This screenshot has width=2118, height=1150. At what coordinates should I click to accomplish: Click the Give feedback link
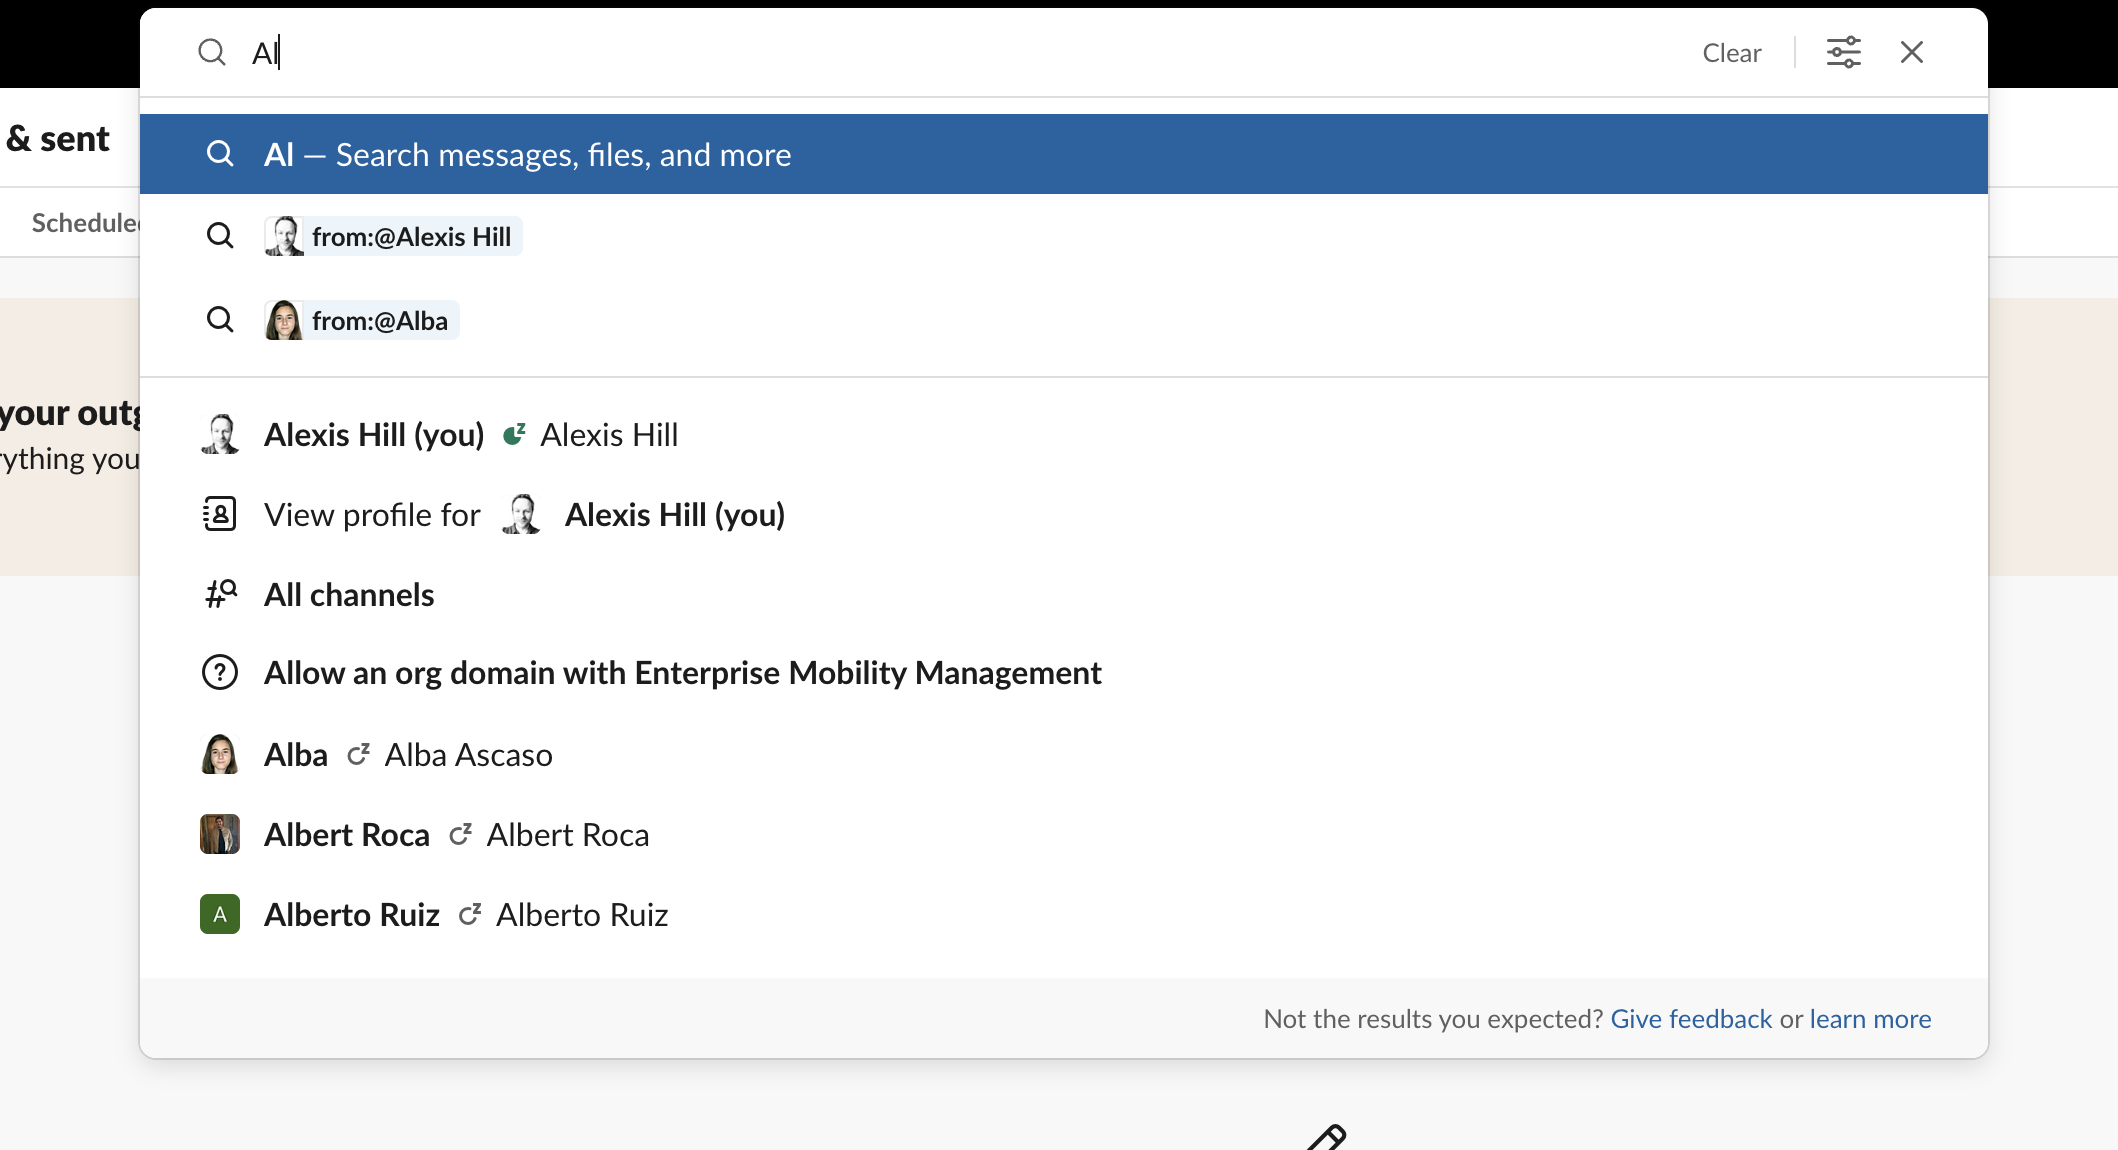1690,1019
